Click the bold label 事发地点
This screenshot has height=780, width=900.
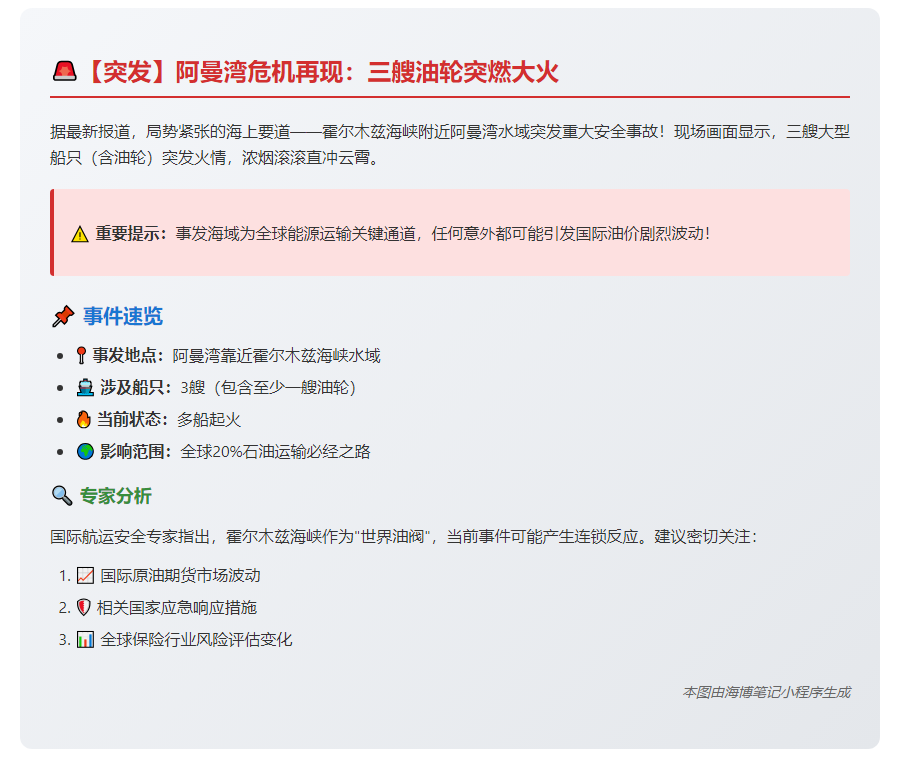129,356
